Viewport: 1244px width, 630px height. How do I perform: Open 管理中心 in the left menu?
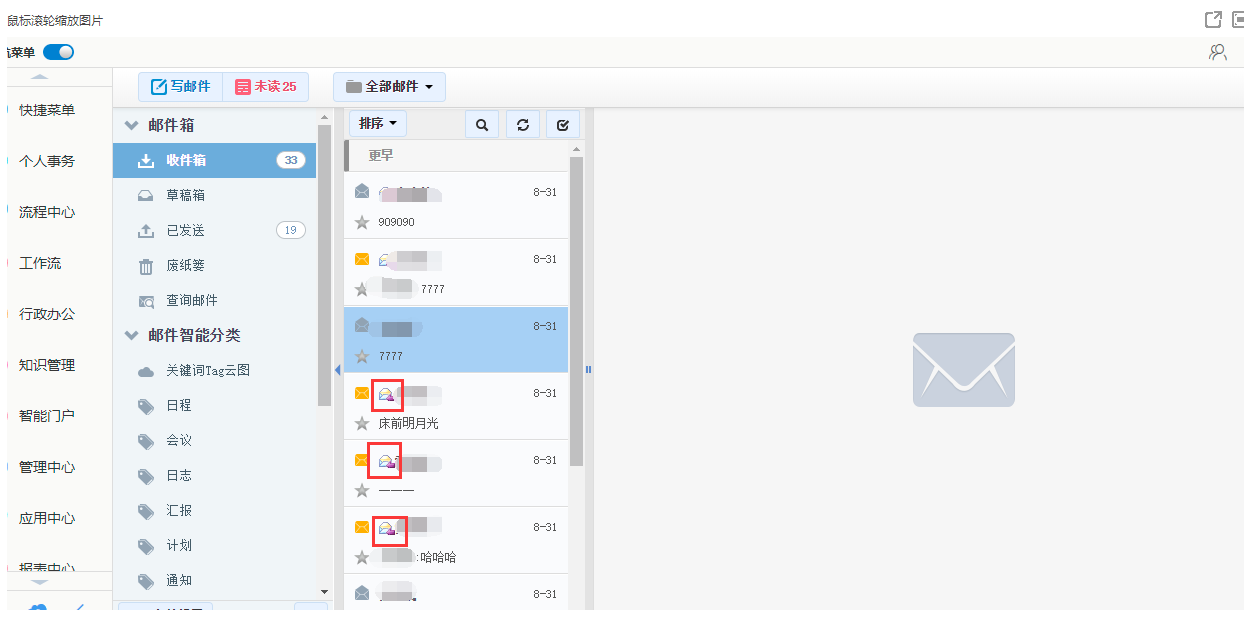click(47, 467)
